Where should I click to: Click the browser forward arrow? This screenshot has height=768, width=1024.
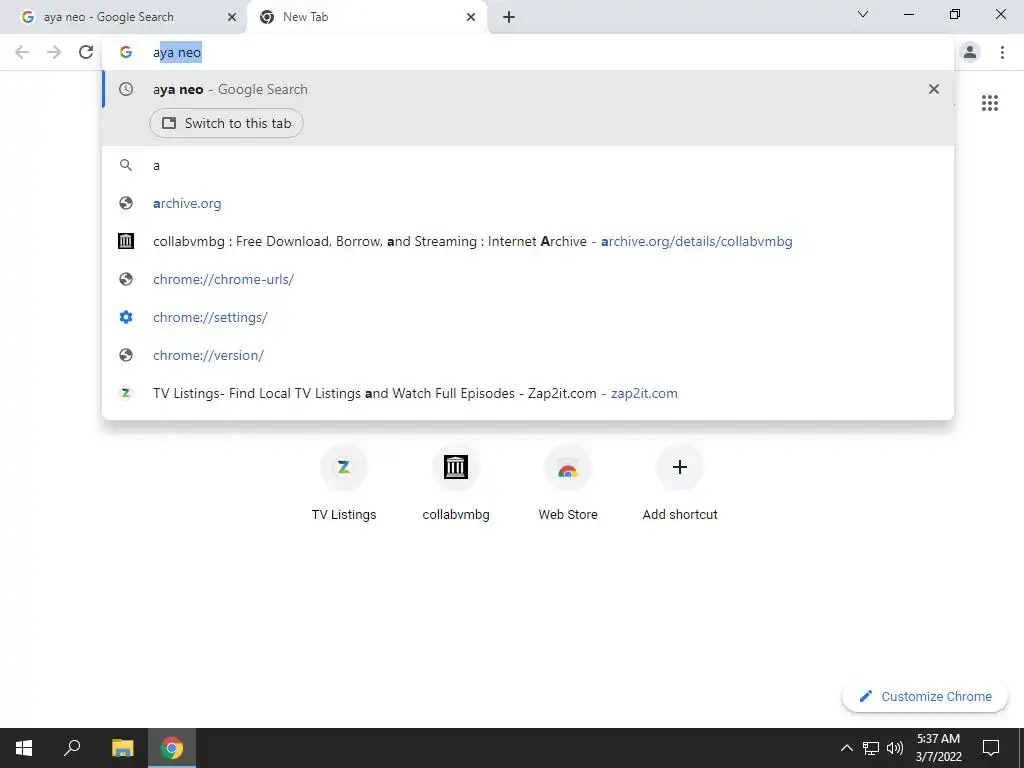click(x=54, y=52)
